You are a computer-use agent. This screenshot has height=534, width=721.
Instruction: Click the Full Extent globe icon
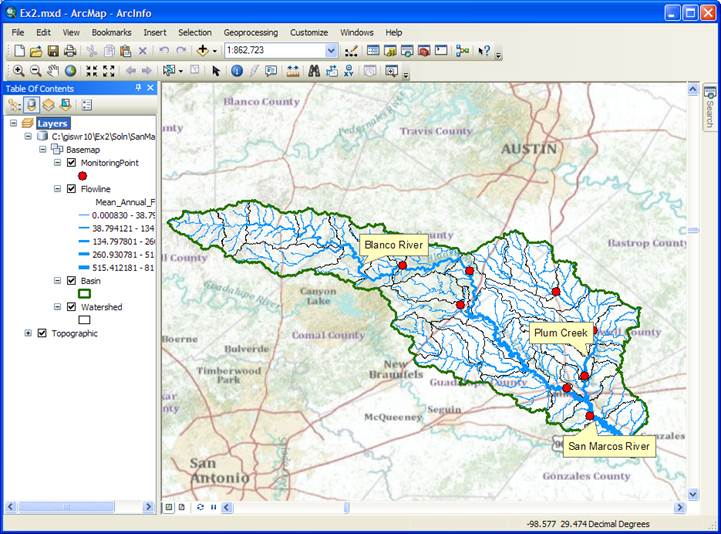click(70, 71)
